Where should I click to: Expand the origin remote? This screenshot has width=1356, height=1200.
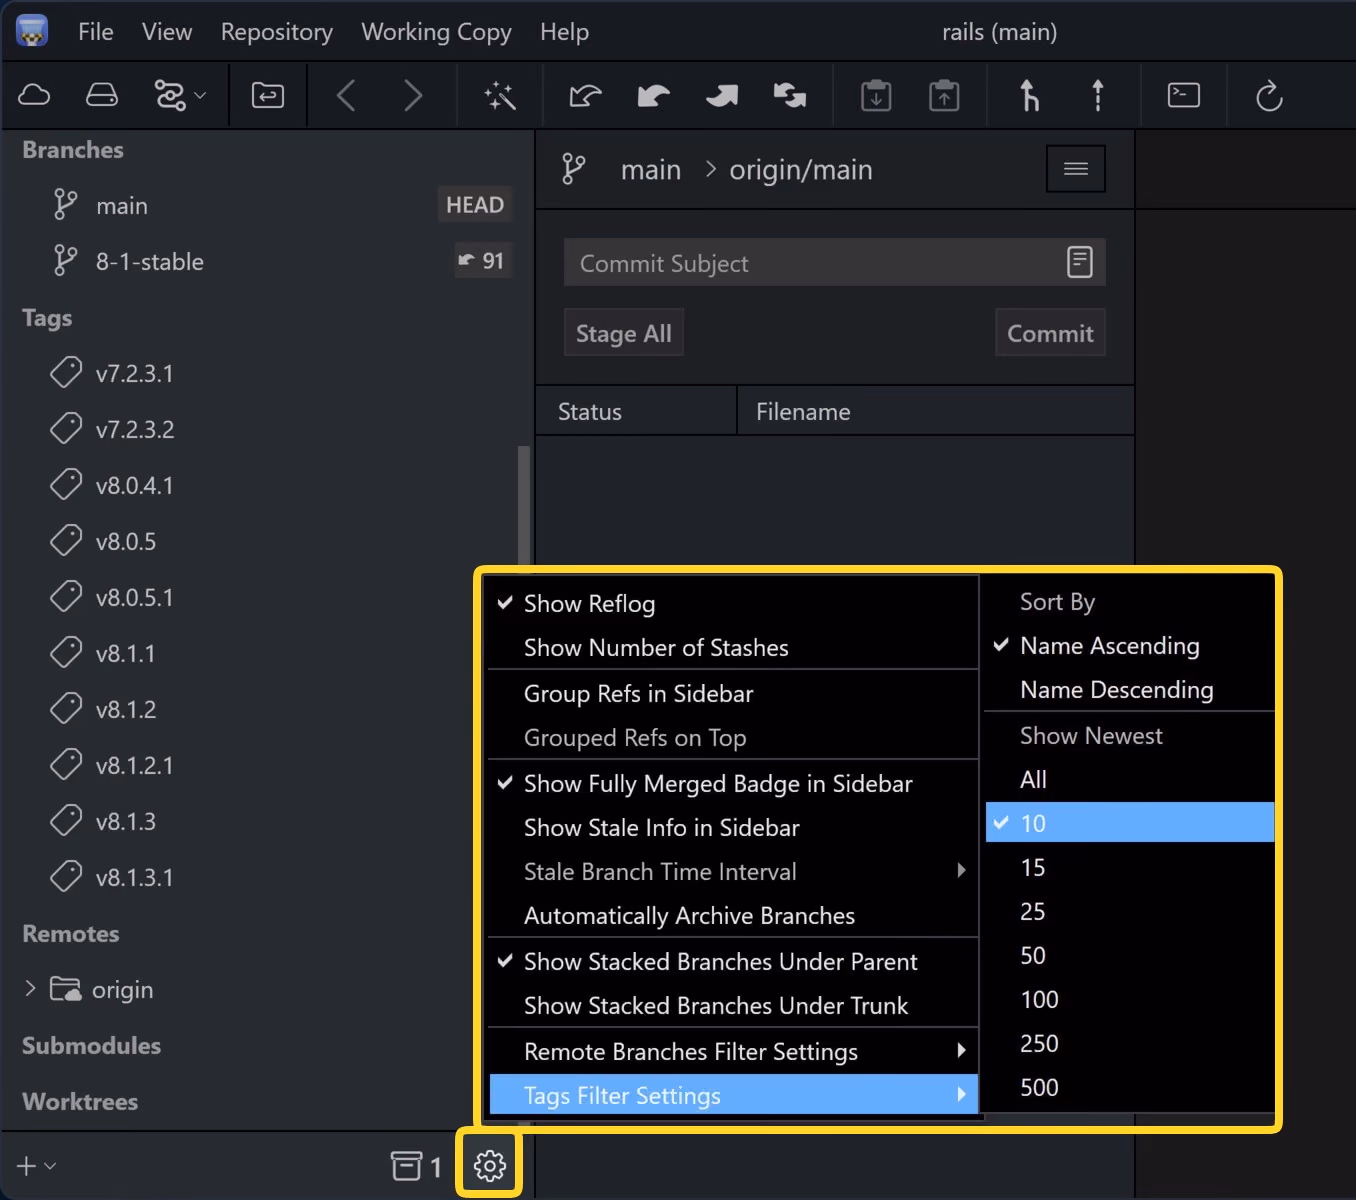point(30,989)
